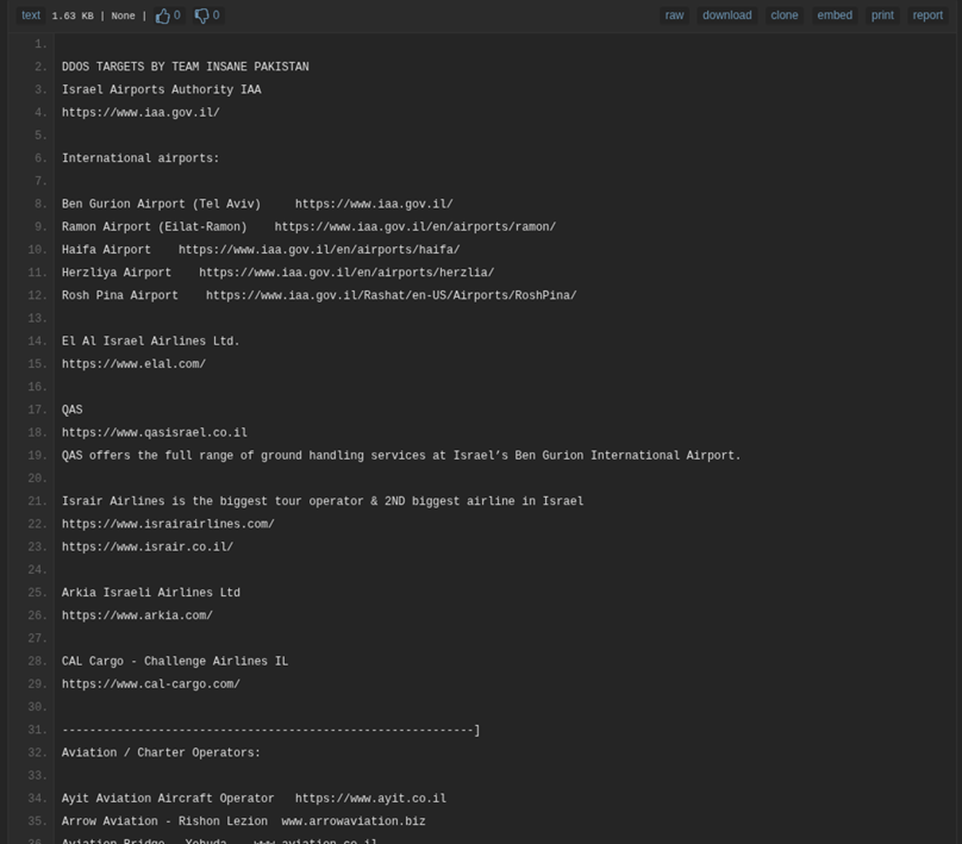Click the 'International airports:' text line
The image size is (962, 844).
[x=140, y=158]
